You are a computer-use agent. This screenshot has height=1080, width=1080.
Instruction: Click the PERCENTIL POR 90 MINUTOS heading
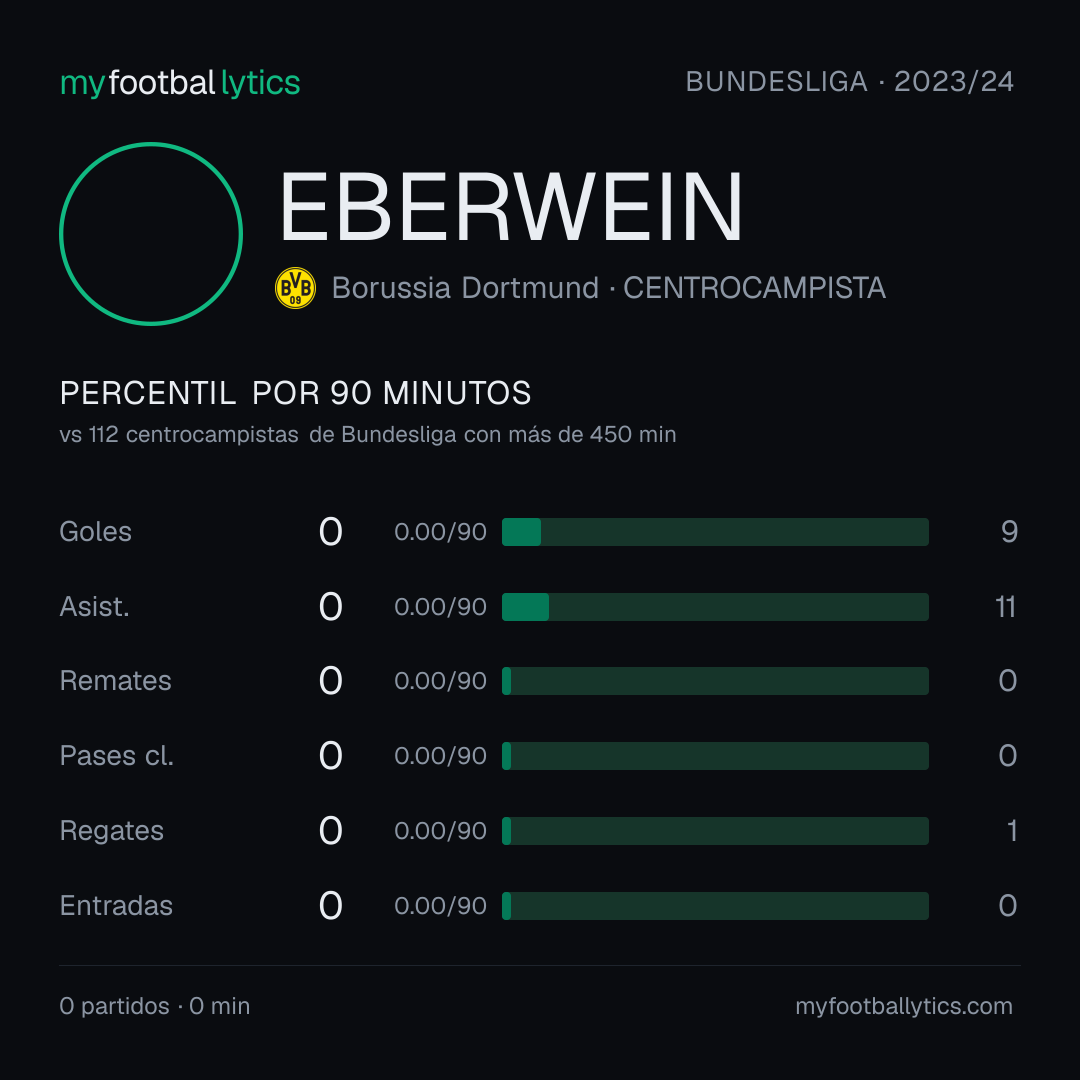pyautogui.click(x=295, y=393)
